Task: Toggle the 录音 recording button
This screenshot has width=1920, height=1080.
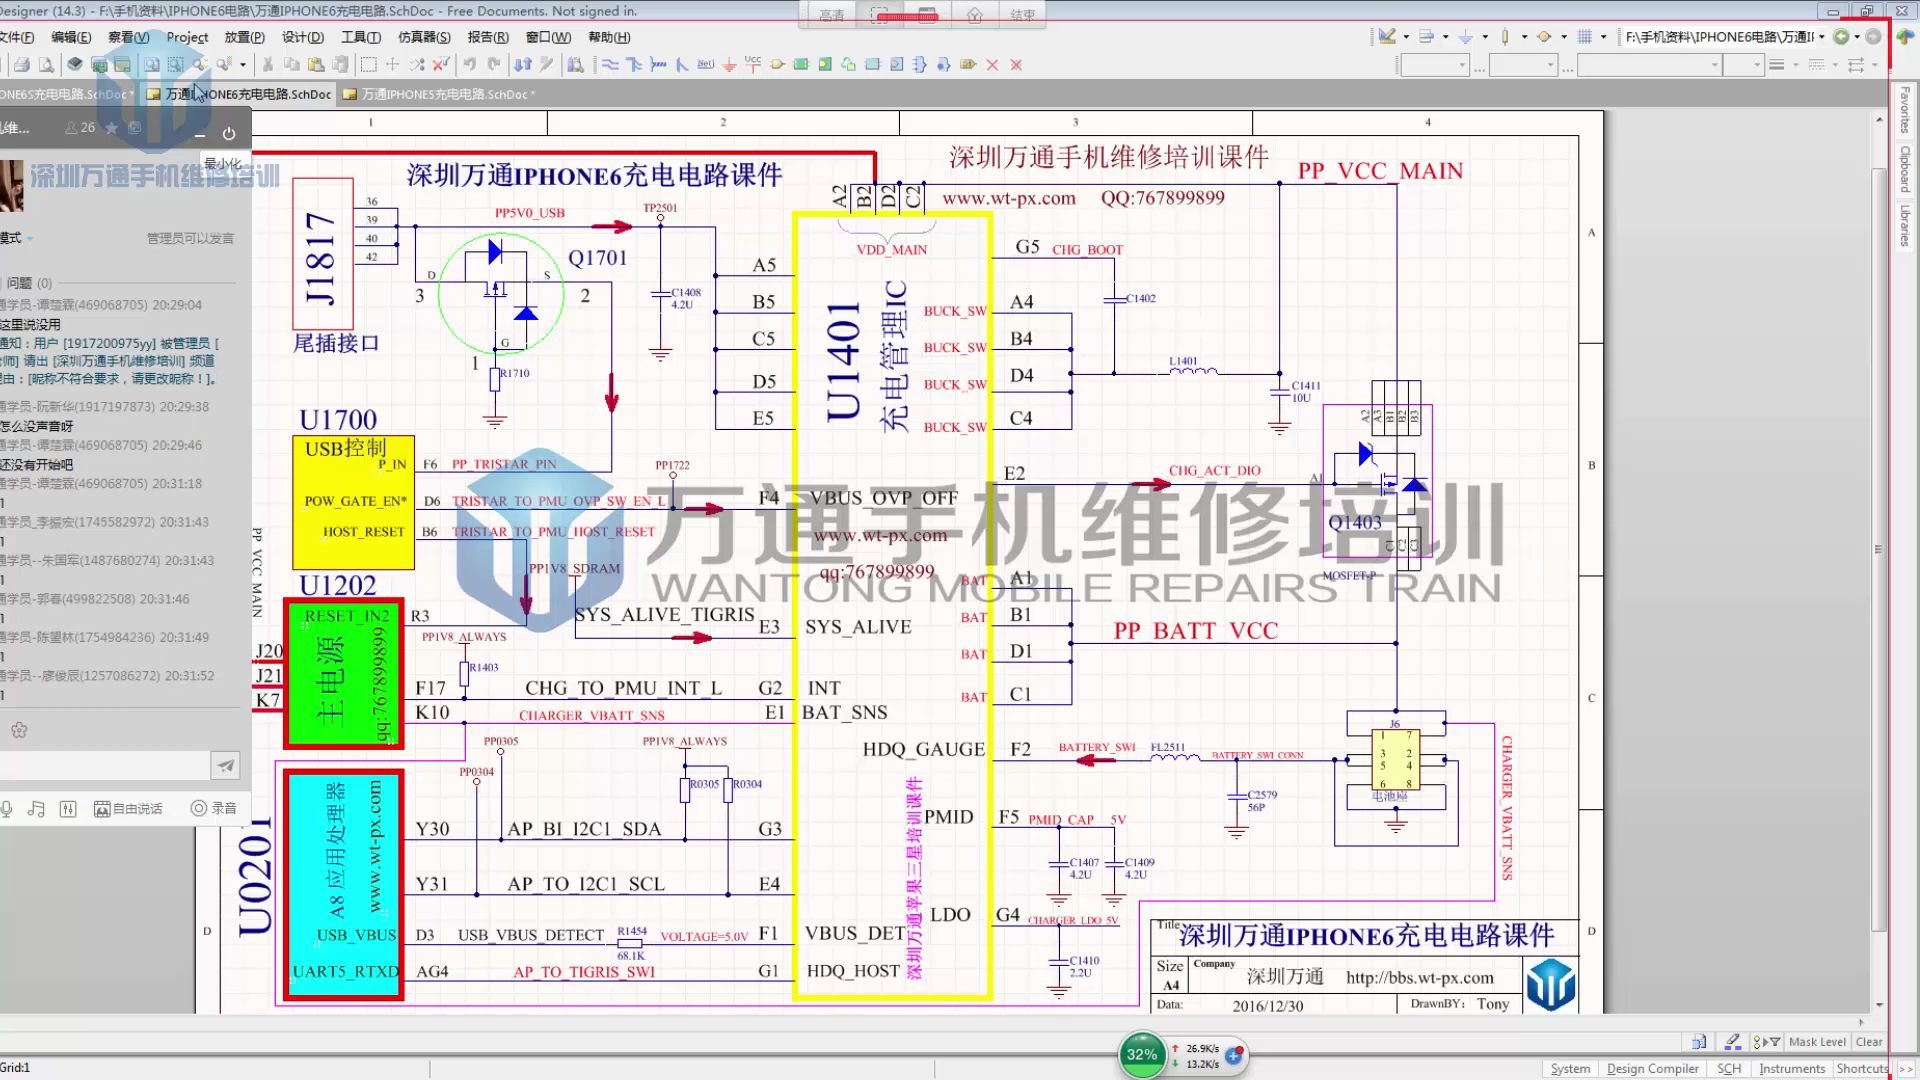Action: tap(213, 808)
